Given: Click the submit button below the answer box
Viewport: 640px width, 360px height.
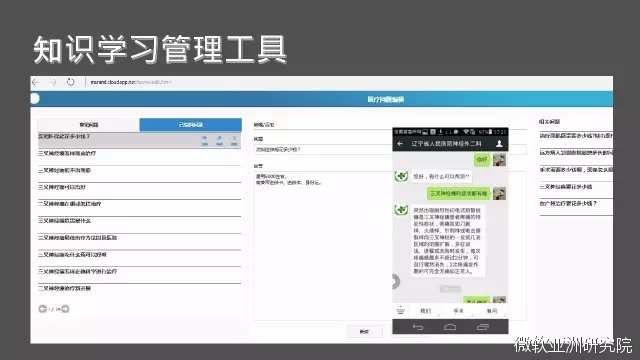Looking at the screenshot, I should pos(365,331).
